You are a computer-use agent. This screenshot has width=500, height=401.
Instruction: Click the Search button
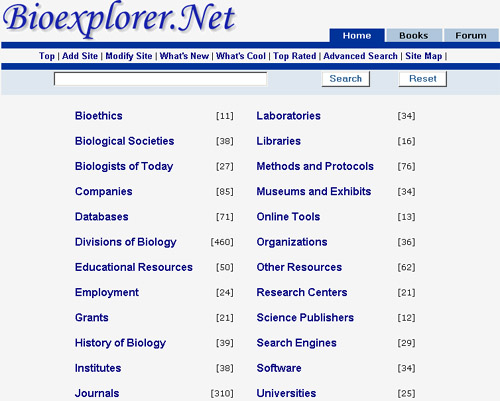click(x=346, y=79)
